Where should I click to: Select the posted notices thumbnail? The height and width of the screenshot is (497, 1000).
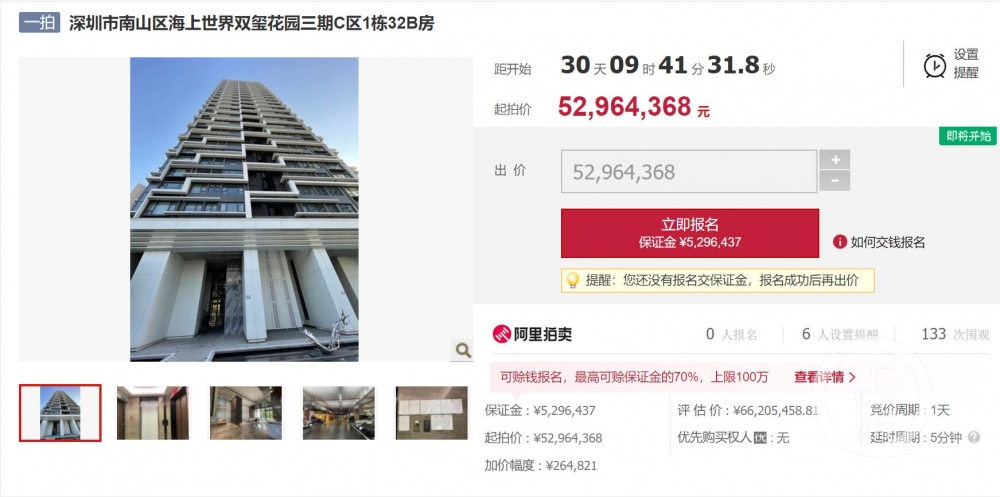[432, 413]
